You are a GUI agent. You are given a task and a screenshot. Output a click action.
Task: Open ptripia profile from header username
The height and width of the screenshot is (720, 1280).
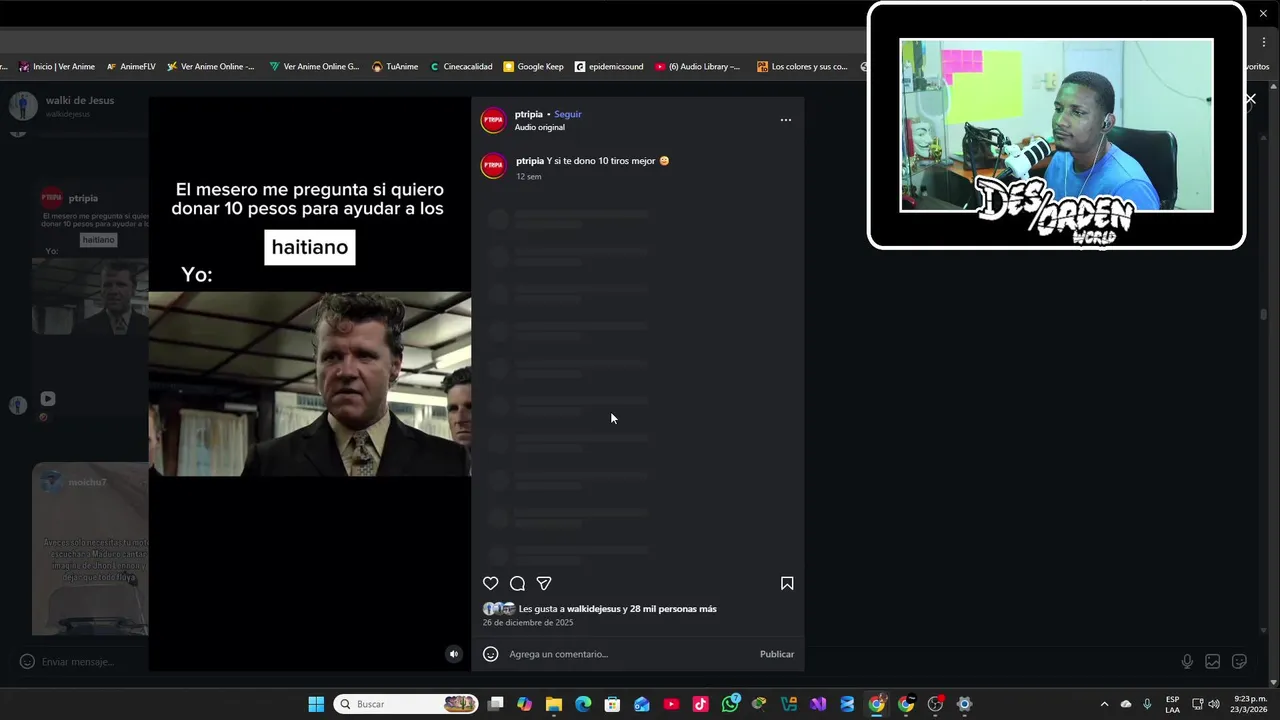pyautogui.click(x=529, y=114)
